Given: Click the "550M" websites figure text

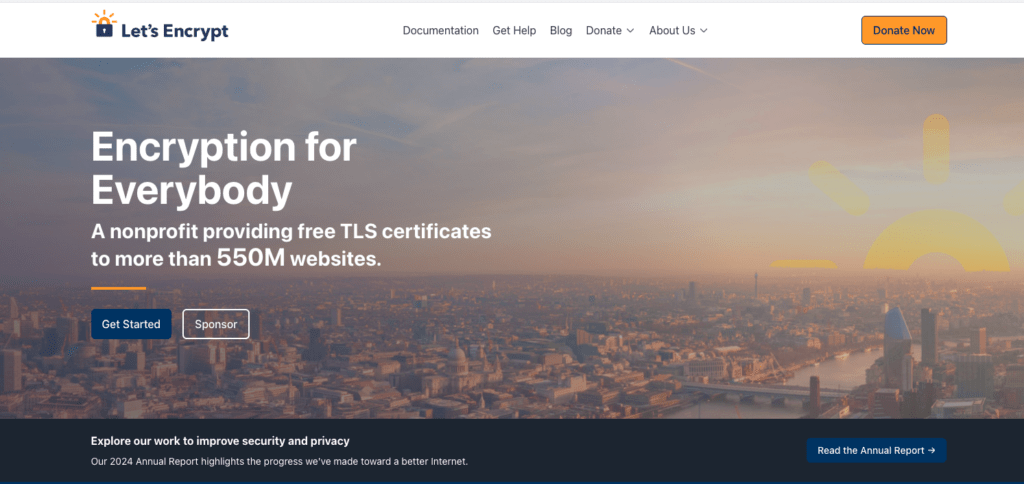Looking at the screenshot, I should 251,258.
